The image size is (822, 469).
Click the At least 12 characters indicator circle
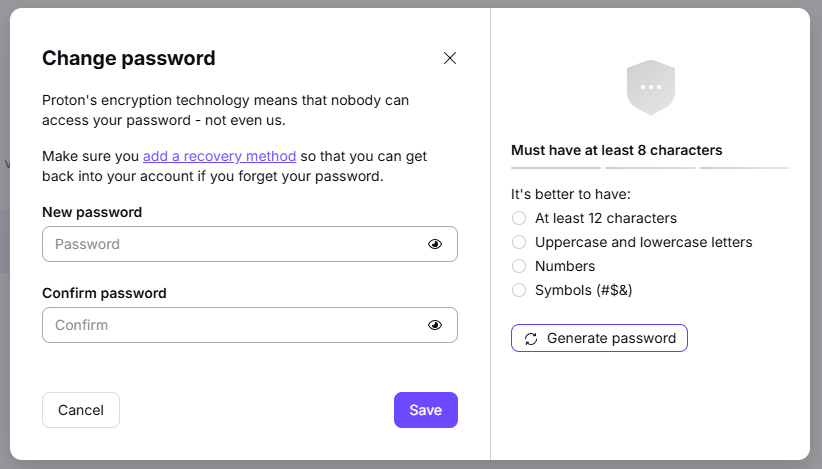(518, 218)
